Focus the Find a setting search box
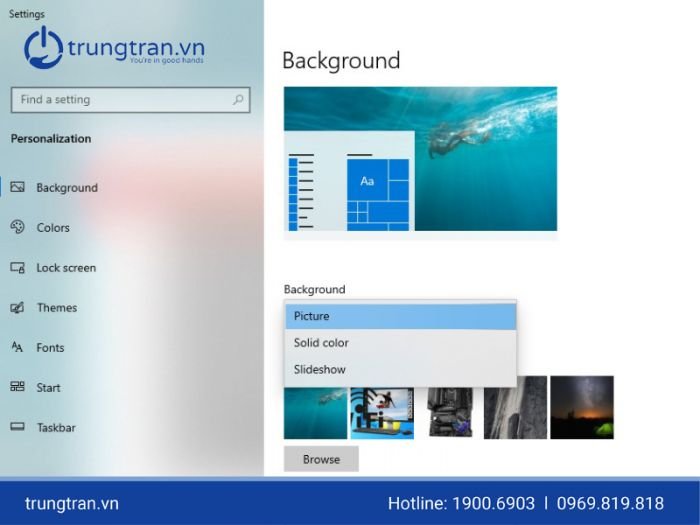 pos(130,100)
